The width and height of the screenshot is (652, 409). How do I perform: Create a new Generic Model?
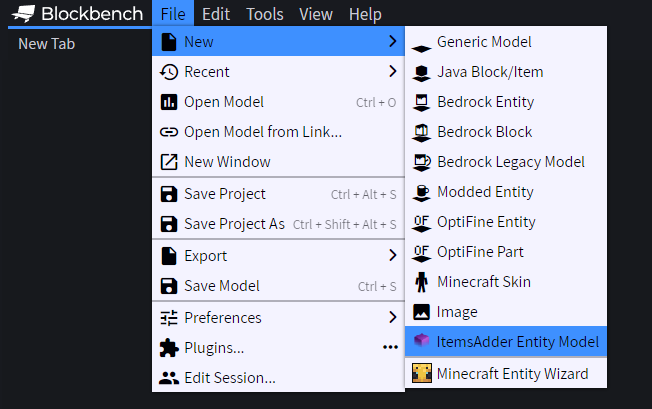tap(484, 42)
